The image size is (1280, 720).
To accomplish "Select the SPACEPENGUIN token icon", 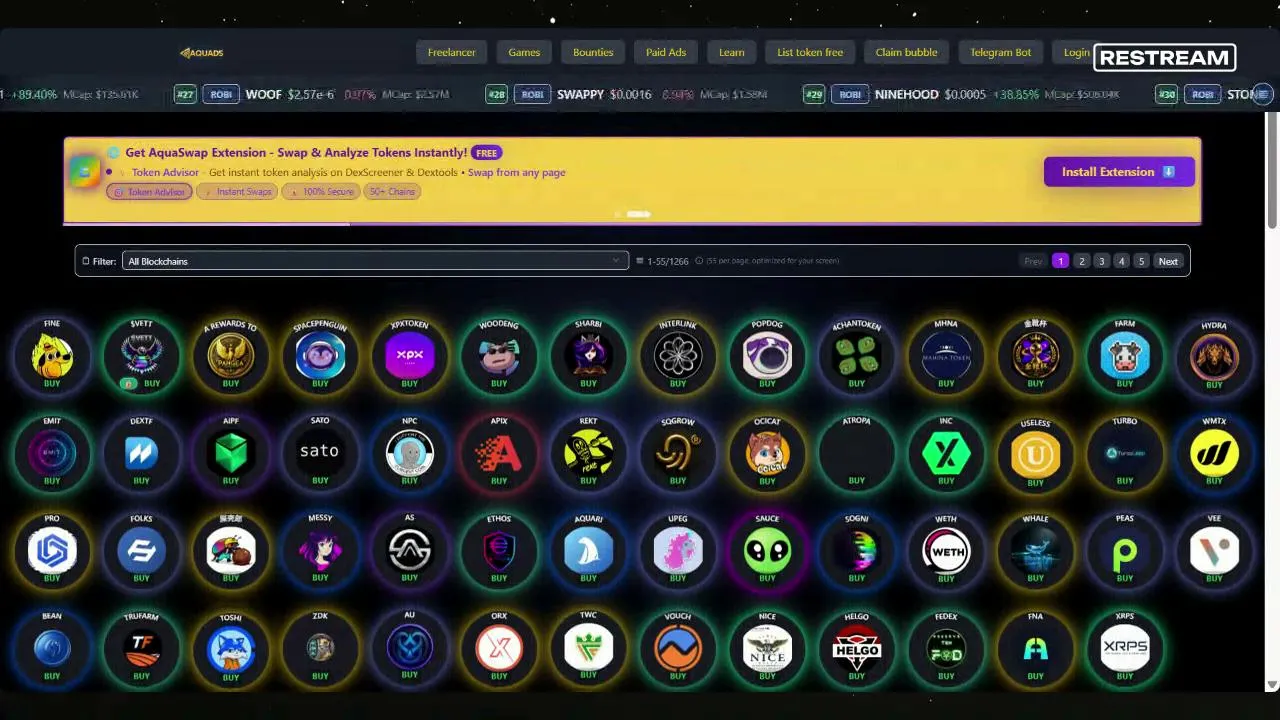I will [320, 356].
